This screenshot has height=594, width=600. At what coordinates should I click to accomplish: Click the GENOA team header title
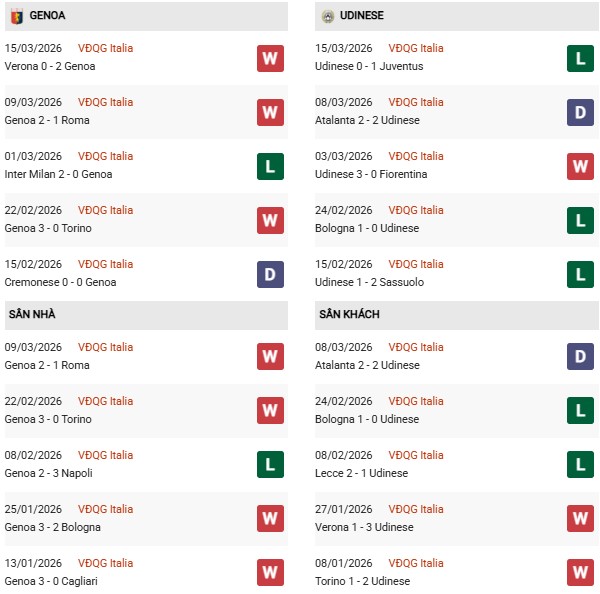[x=47, y=16]
